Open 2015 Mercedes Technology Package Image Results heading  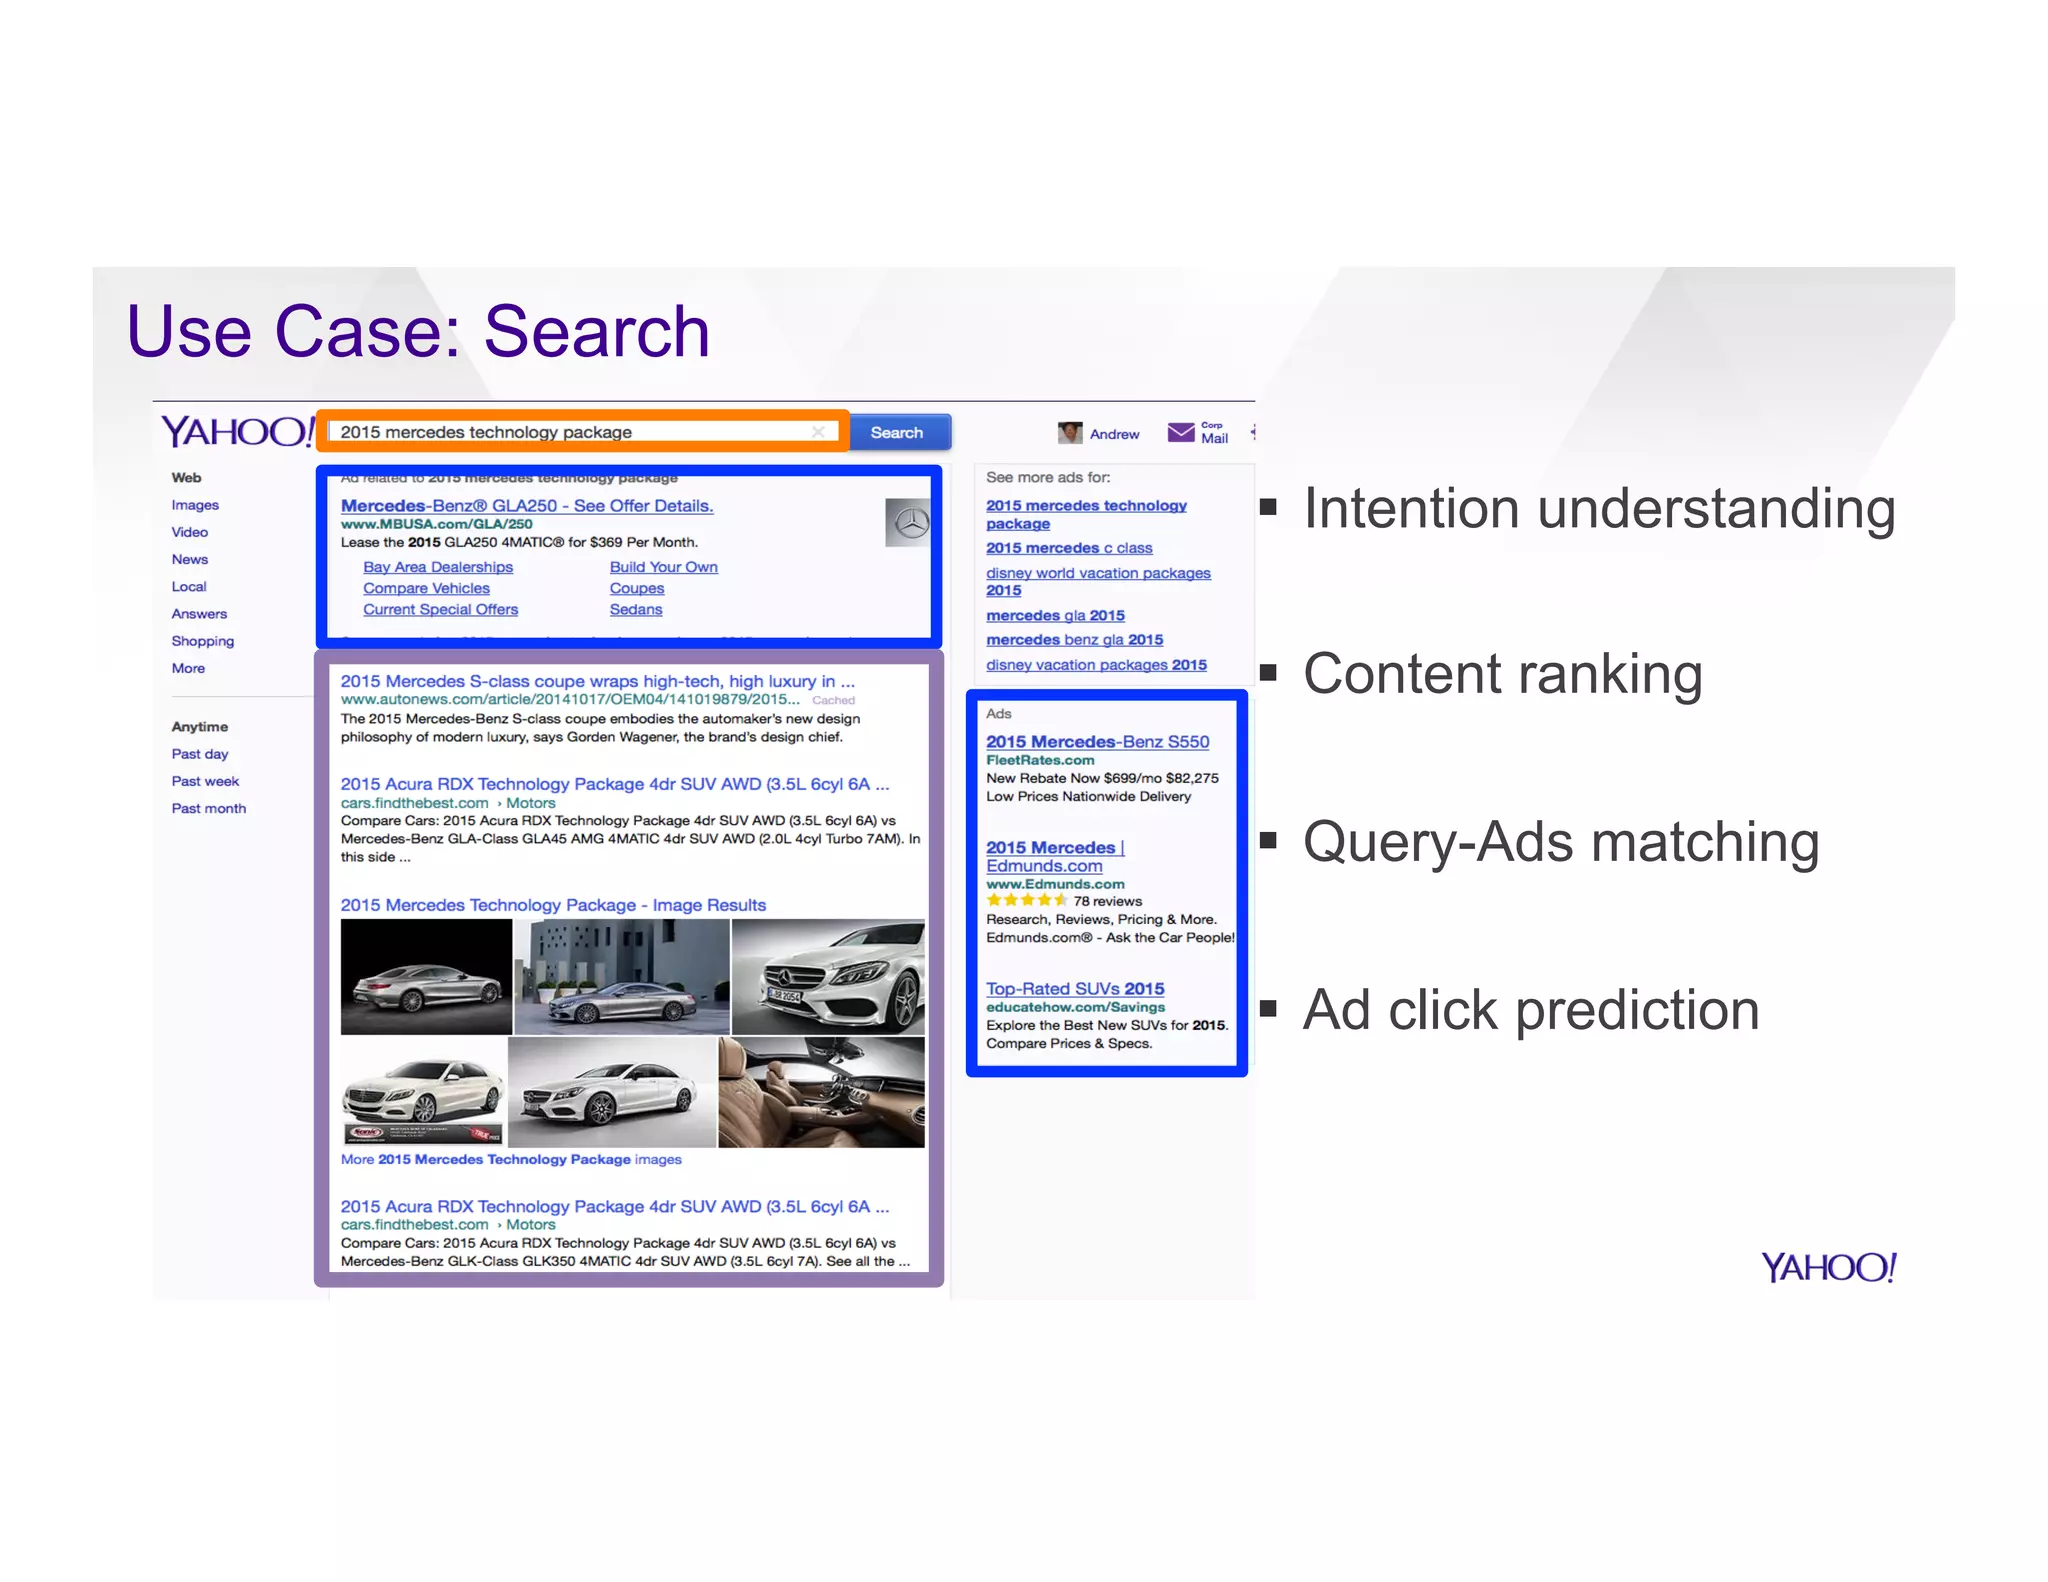553,905
